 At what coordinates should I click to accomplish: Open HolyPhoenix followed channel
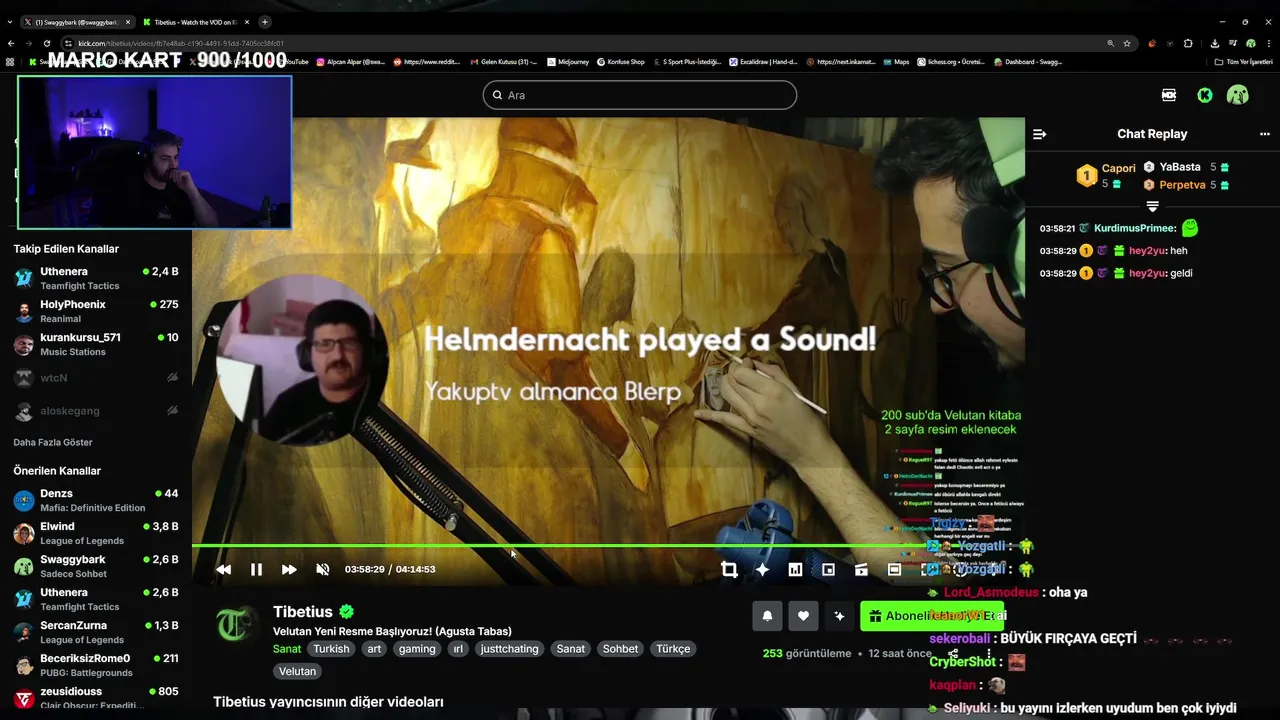click(x=96, y=311)
